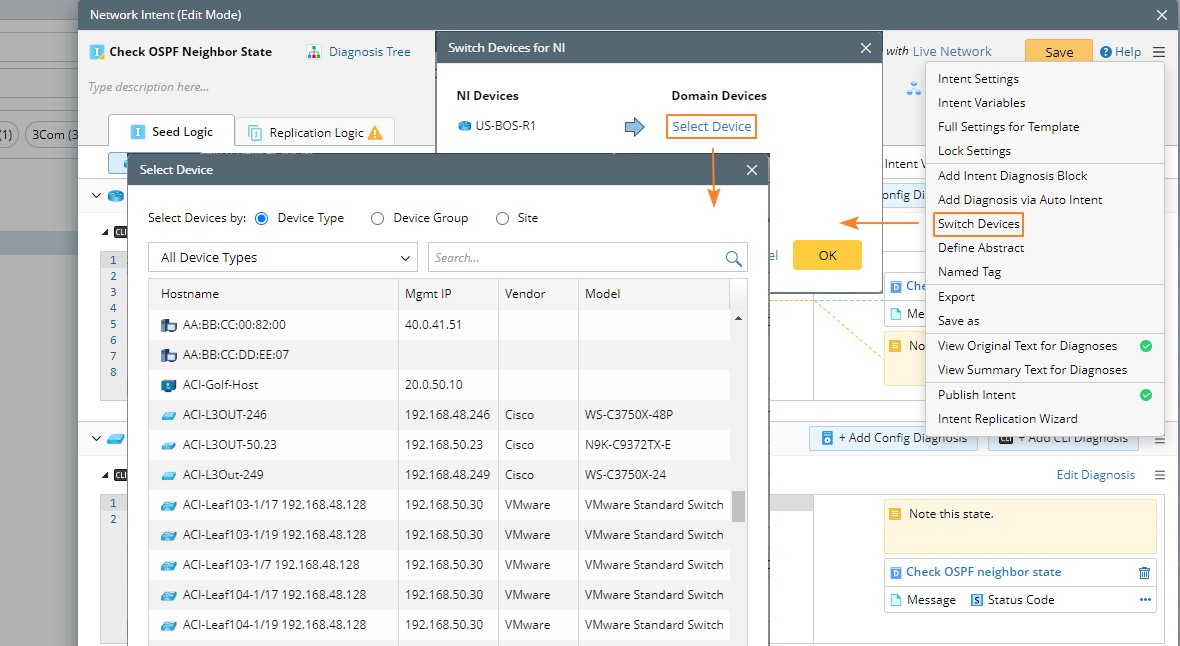Click the Select Device link

[711, 127]
